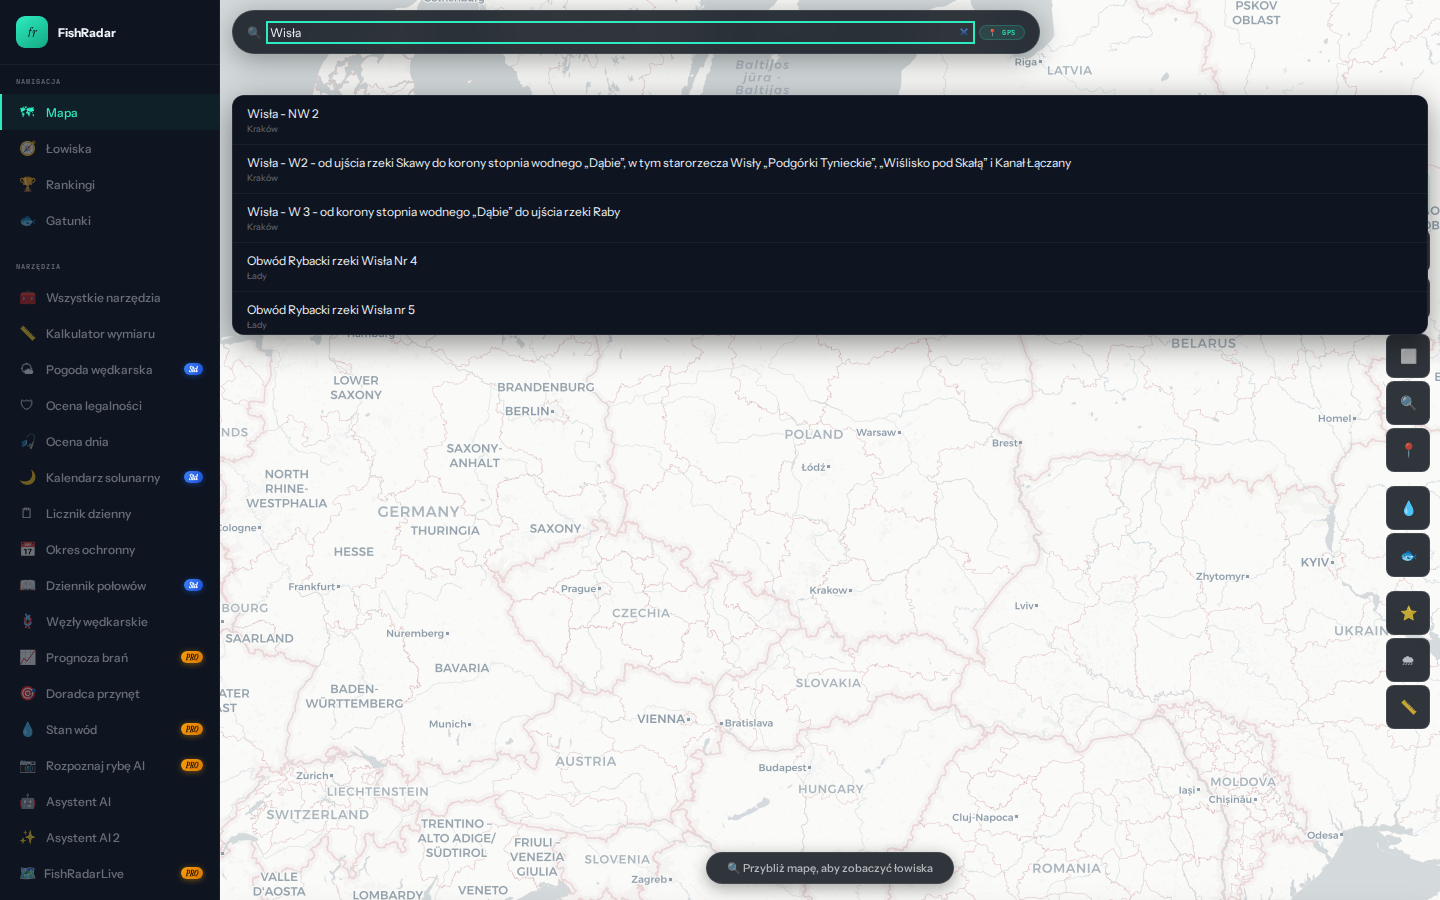1440x900 pixels.
Task: Clear the search field with X
Action: click(964, 32)
